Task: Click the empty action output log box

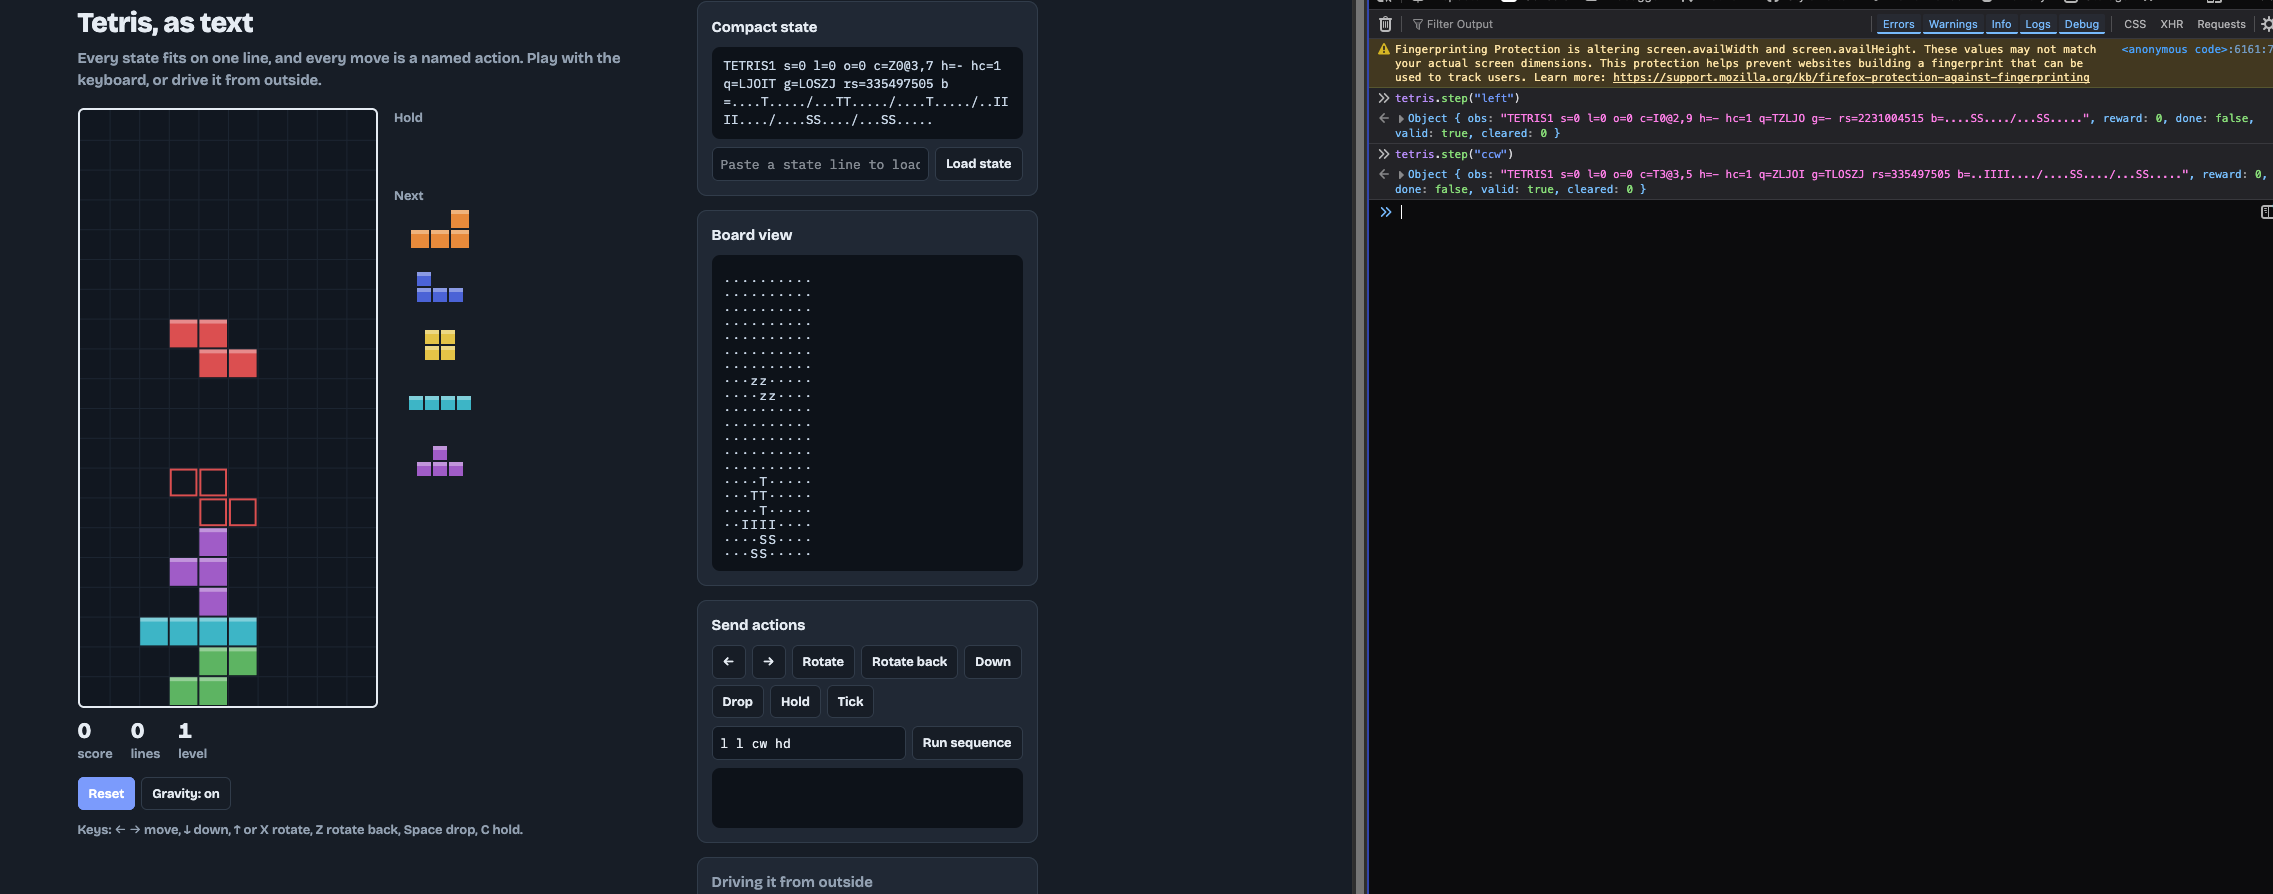Action: [867, 798]
